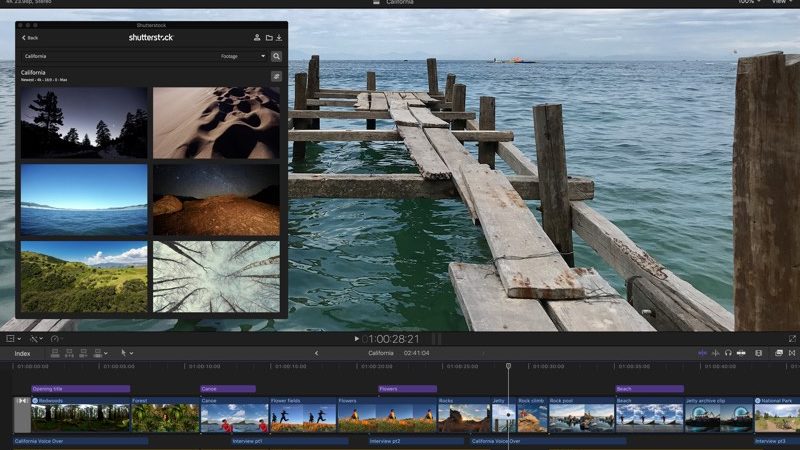Open the search filter settings icon
Viewport: 800px width, 450px height.
click(277, 76)
